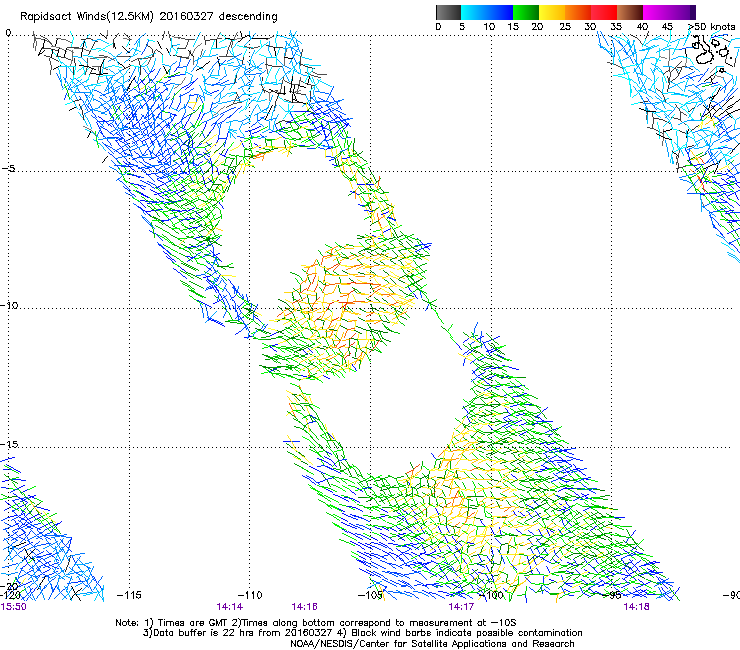Screen dimensions: 740x650
Task: Select the blue 10-15 knots legend color
Action: click(x=500, y=12)
